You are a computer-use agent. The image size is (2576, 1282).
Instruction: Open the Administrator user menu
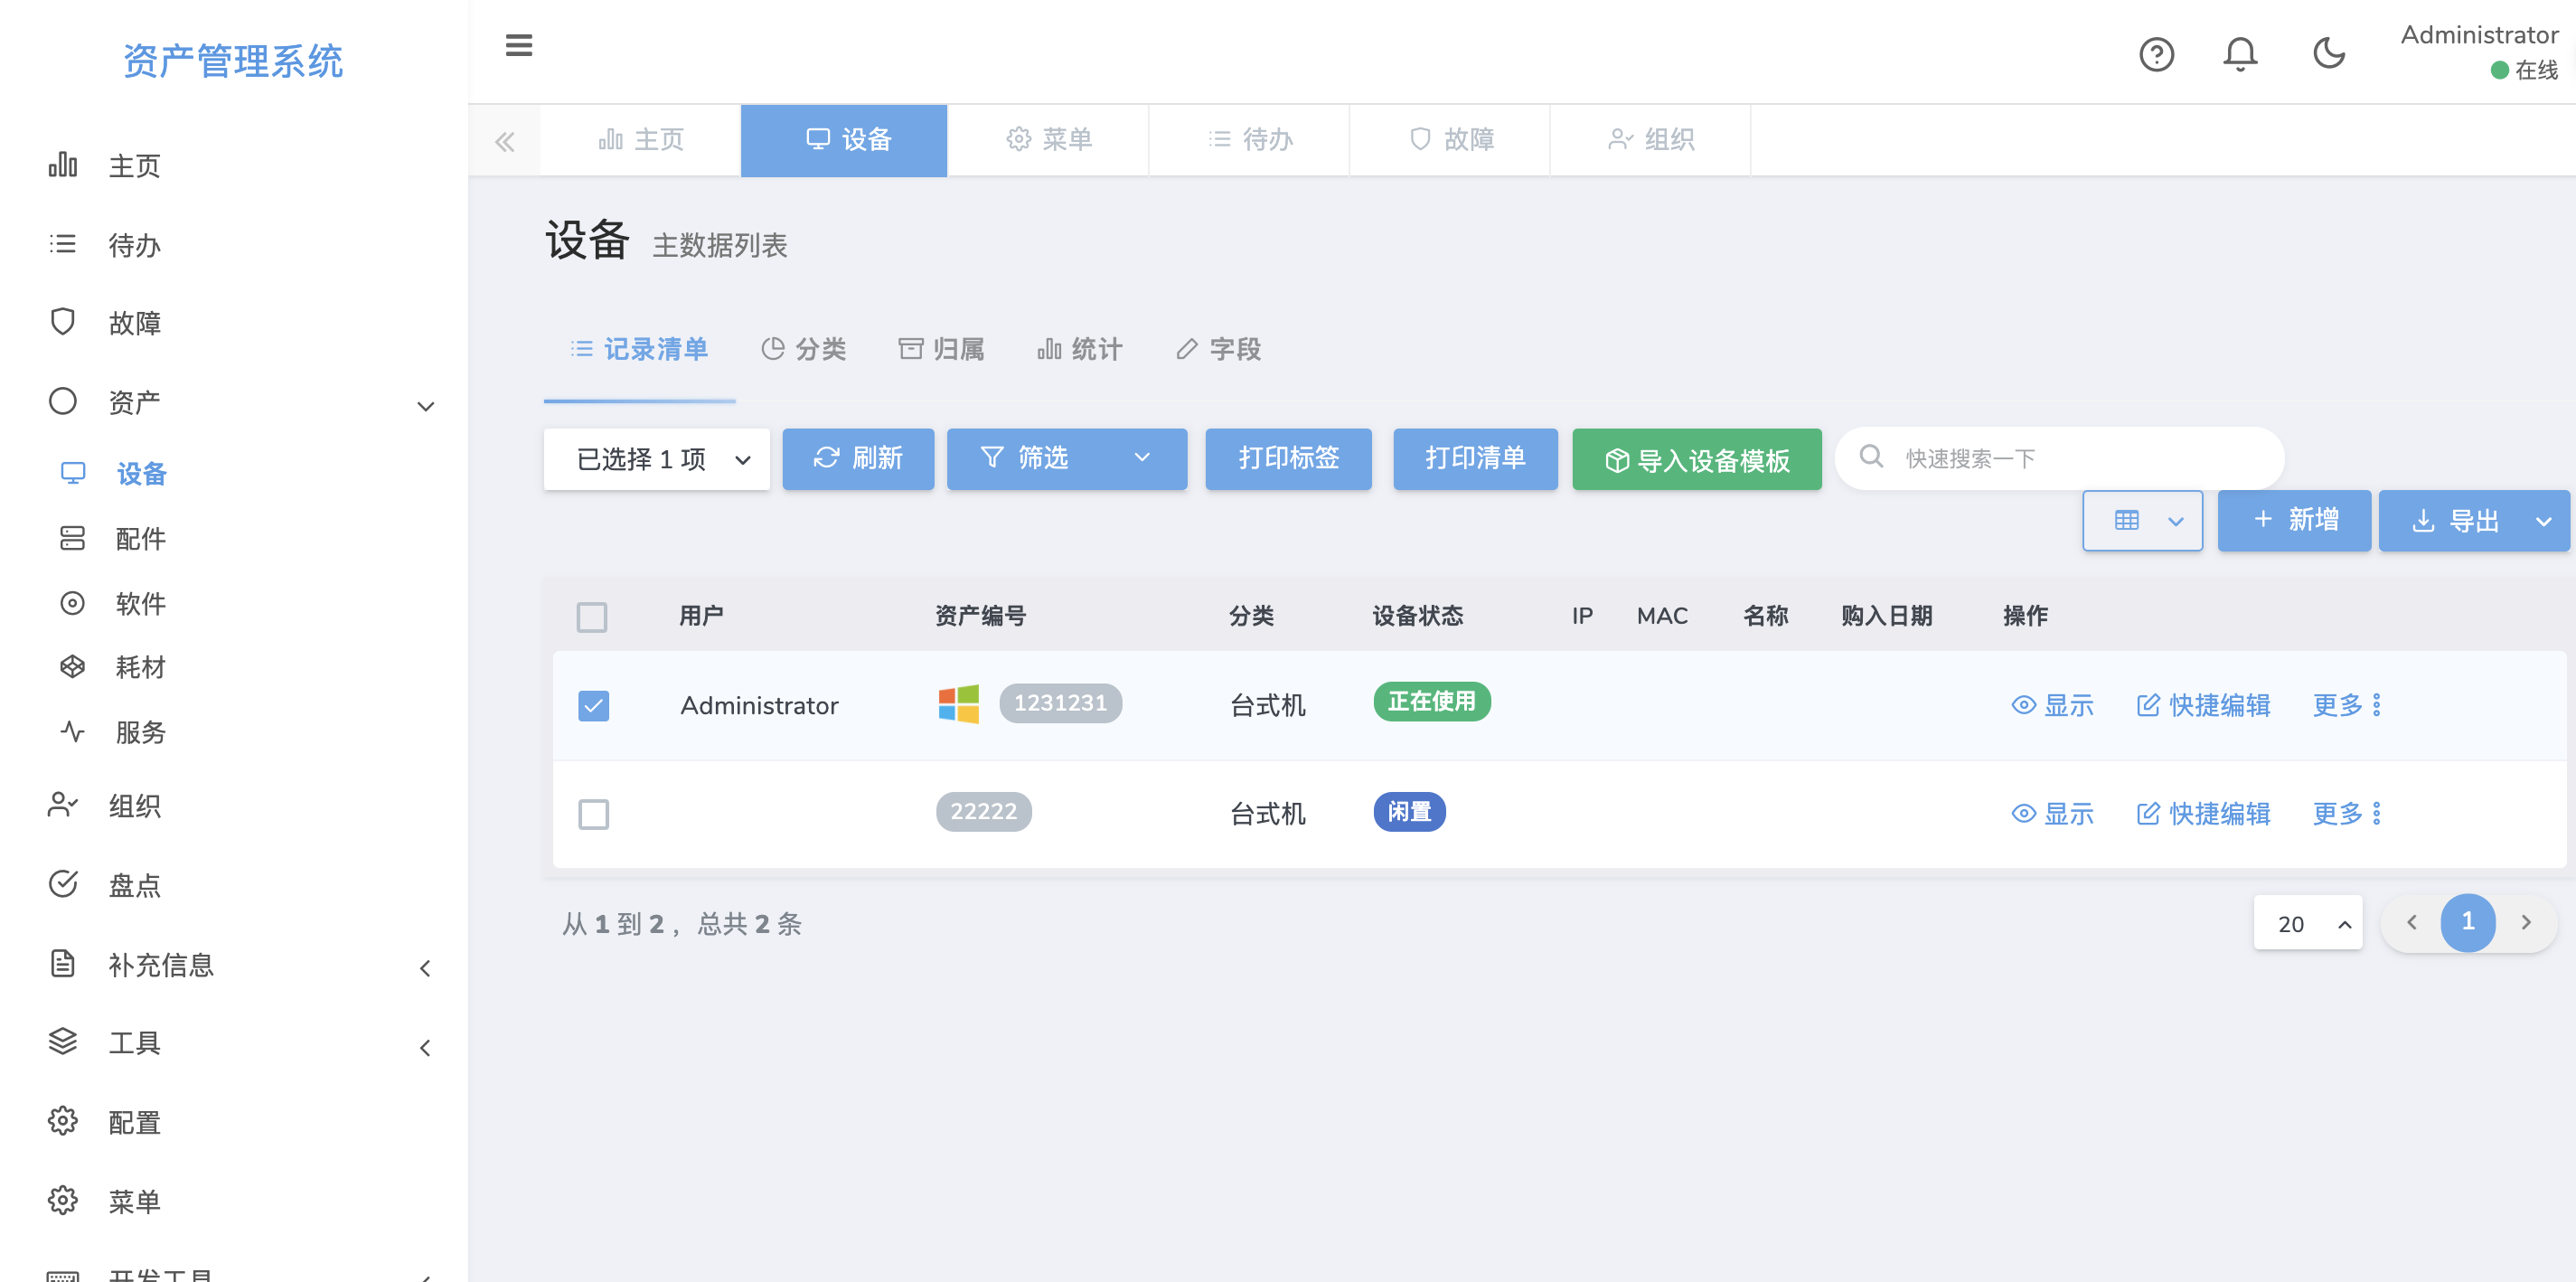[2479, 52]
